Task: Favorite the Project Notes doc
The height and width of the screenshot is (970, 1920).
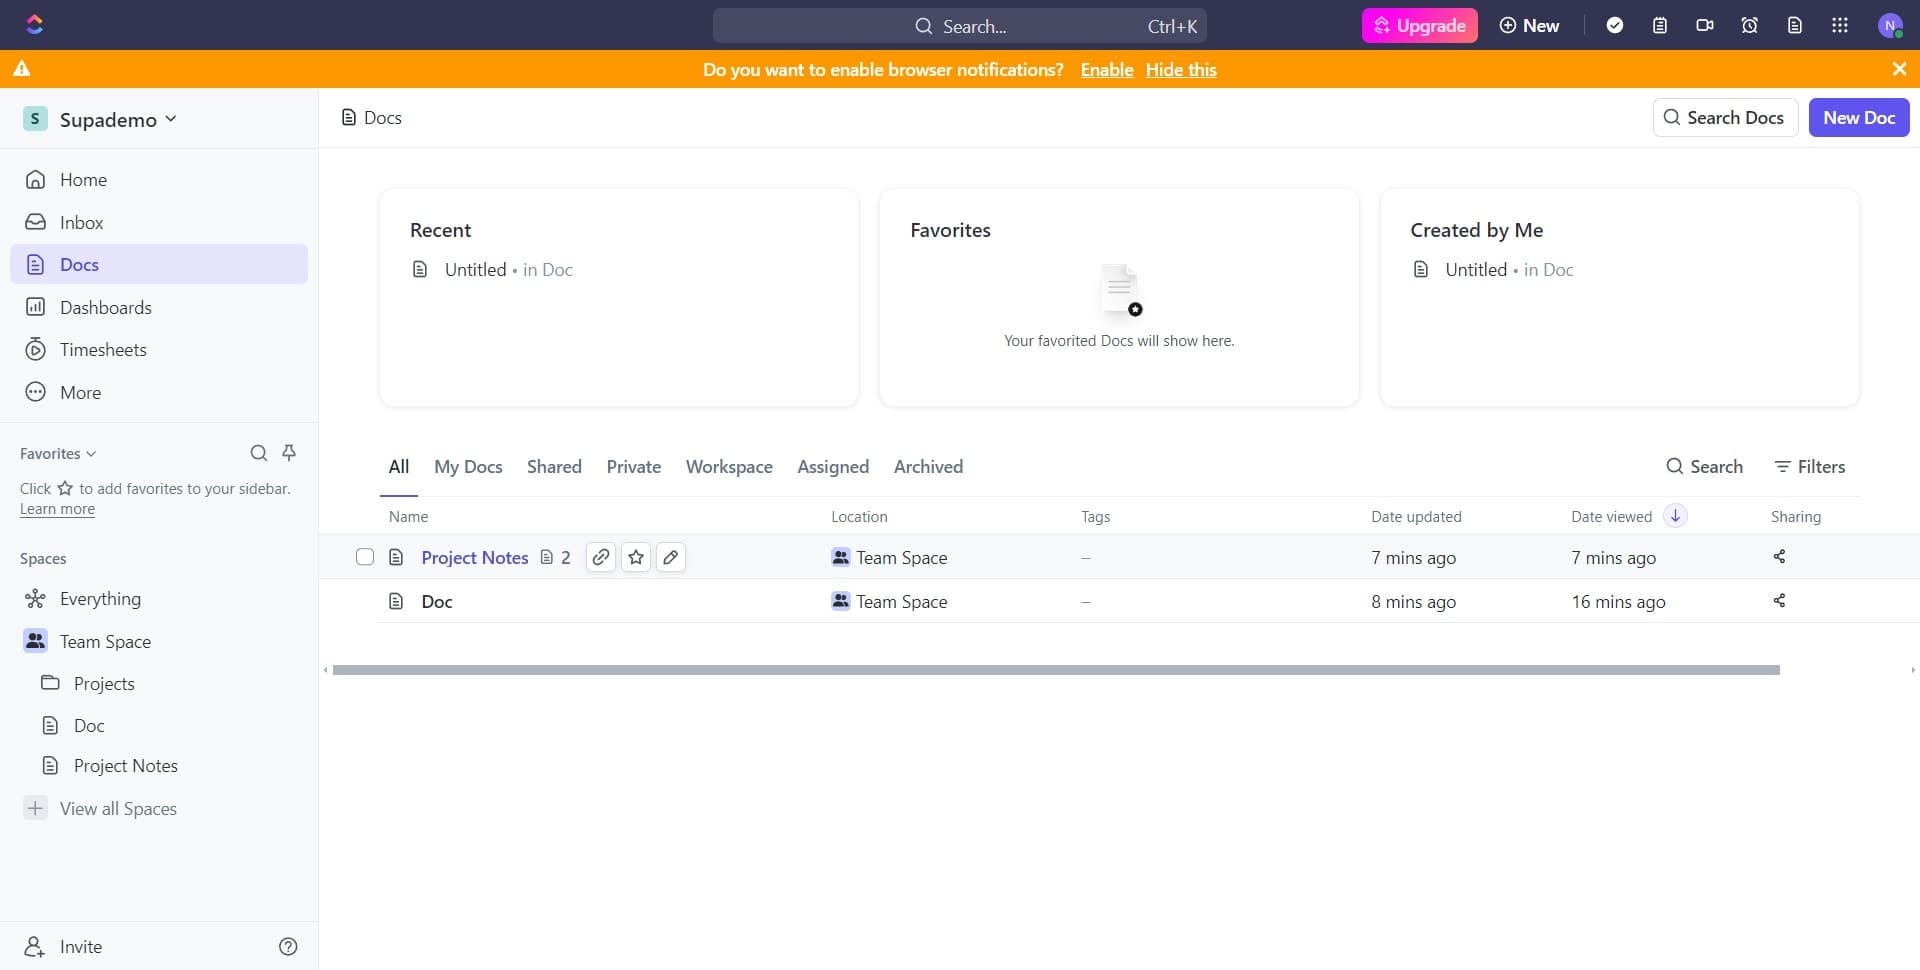Action: point(636,557)
